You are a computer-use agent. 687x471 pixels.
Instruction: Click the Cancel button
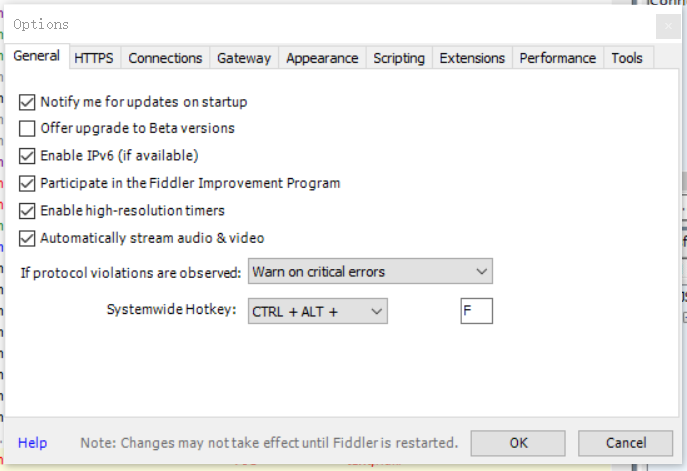[626, 443]
